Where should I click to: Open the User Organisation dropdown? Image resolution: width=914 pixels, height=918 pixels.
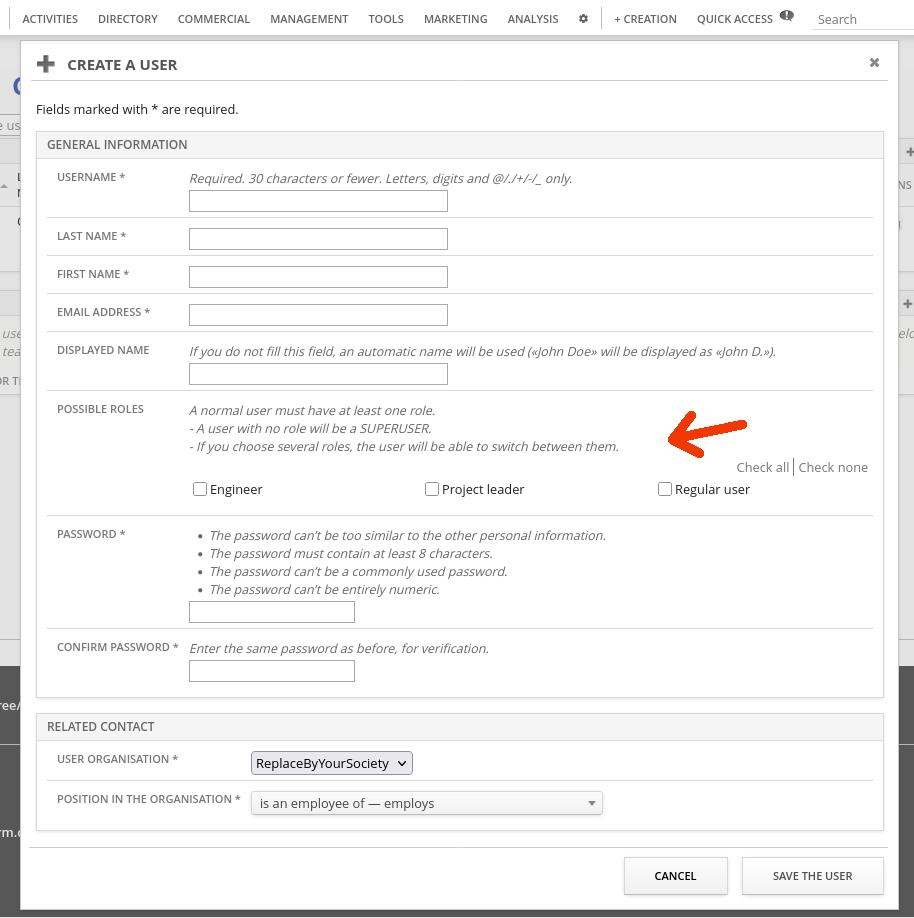click(x=332, y=763)
